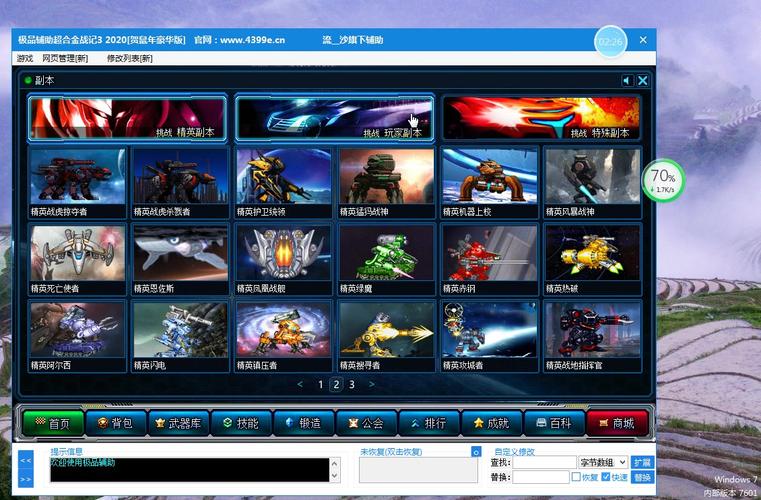Switch to 挑战 特殊副本 banner tab
The image size is (761, 500).
pyautogui.click(x=542, y=118)
